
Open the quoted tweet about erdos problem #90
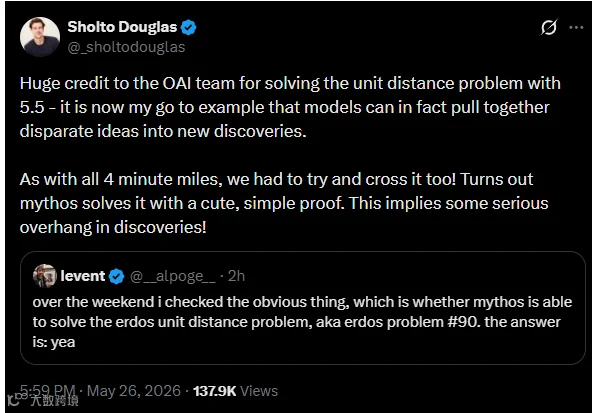point(302,308)
